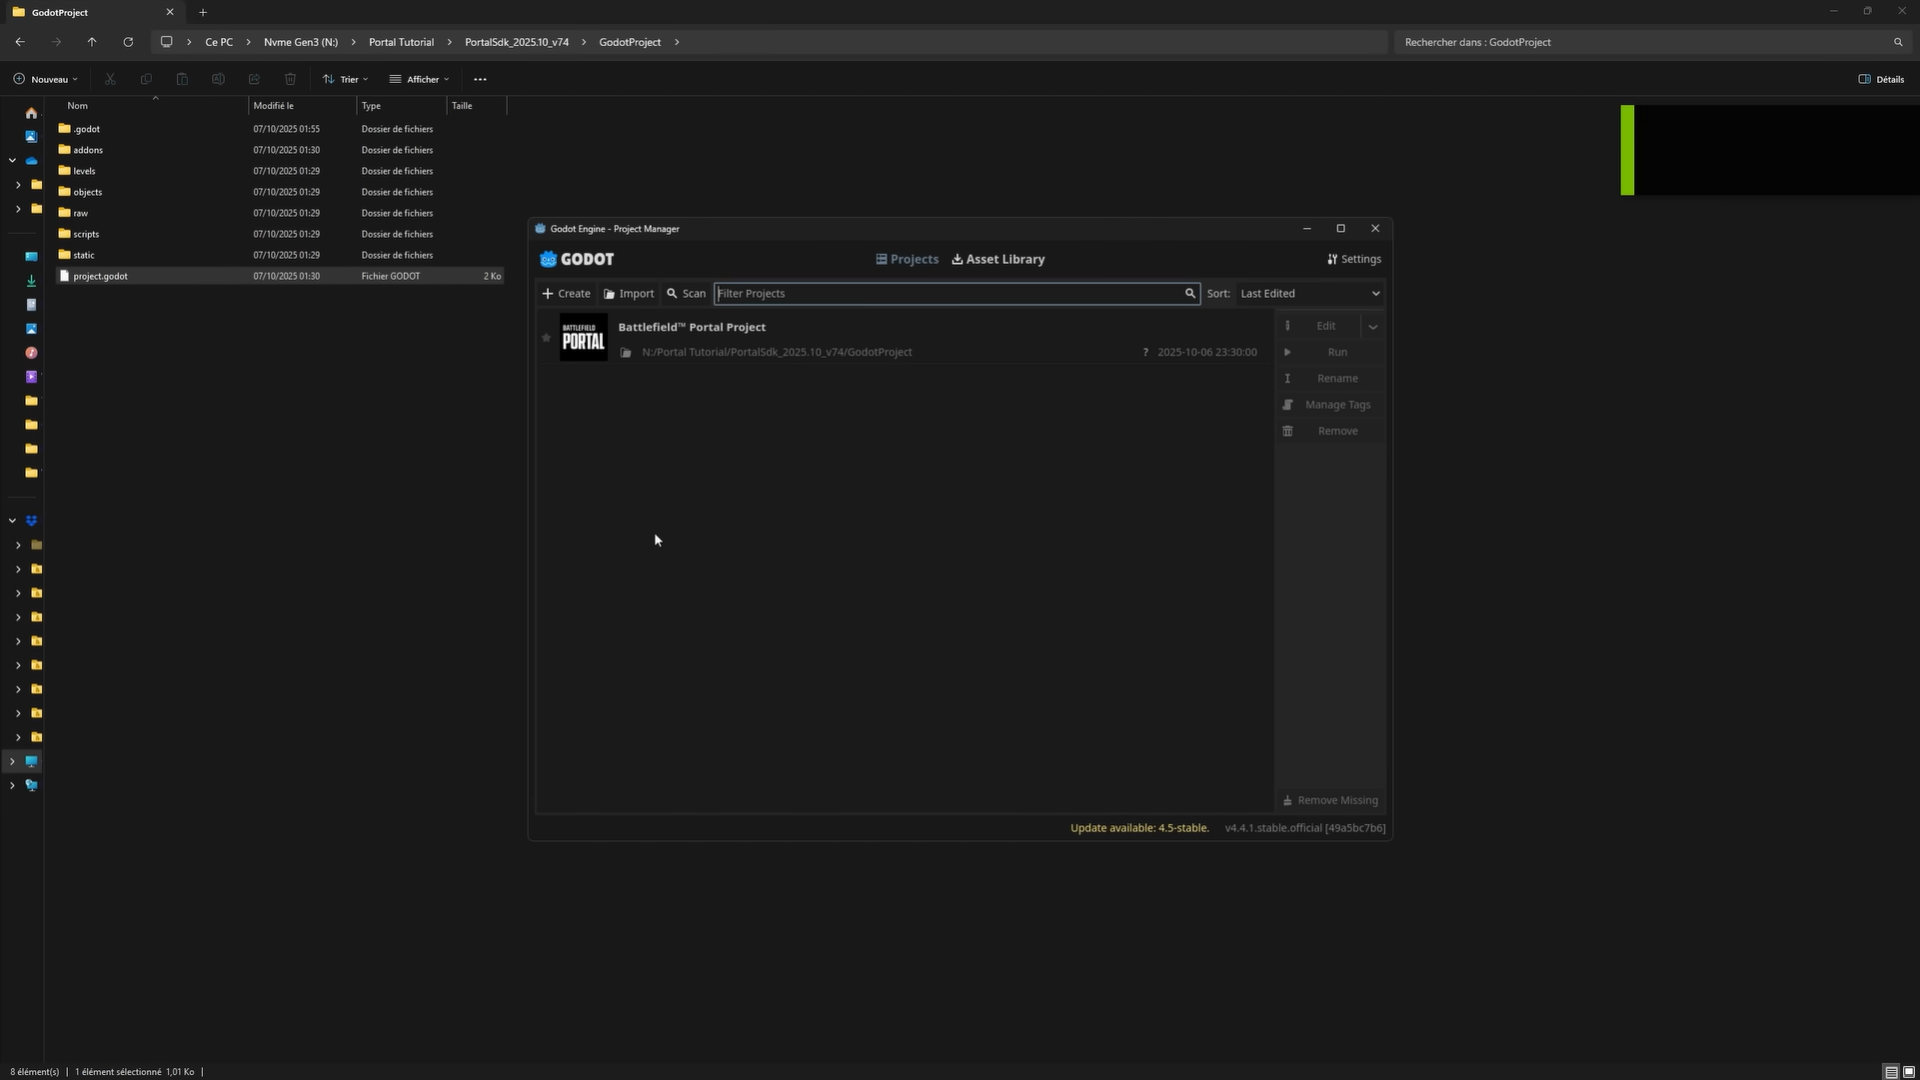Scan for projects

coord(686,294)
